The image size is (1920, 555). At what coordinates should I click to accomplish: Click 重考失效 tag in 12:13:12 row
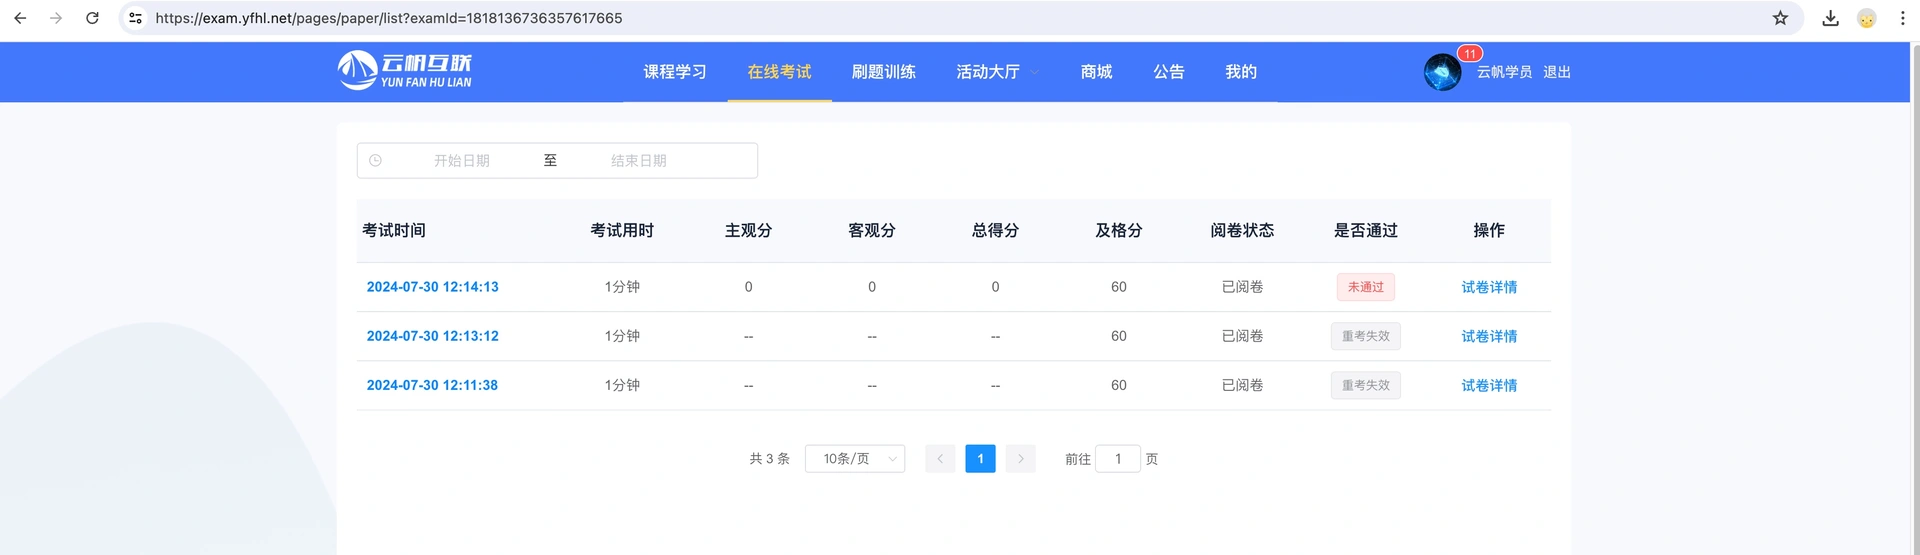point(1366,336)
